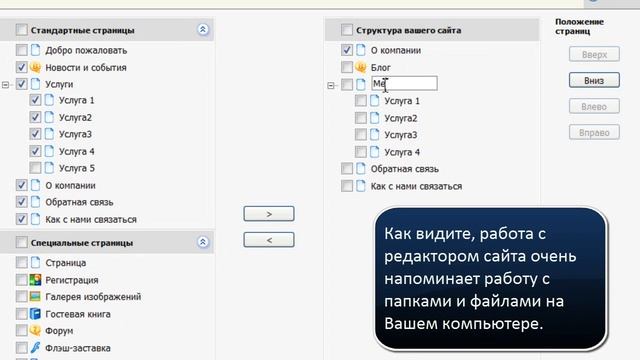Screen dimensions: 640x360
Task: Click page icon of Услуга3 in site structure
Action: (374, 135)
